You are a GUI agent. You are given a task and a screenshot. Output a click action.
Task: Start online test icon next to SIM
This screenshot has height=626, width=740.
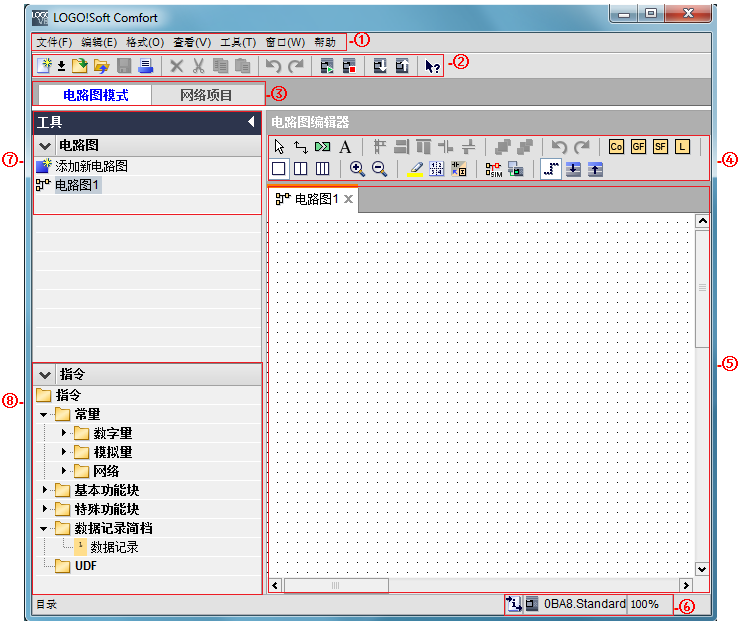(516, 169)
